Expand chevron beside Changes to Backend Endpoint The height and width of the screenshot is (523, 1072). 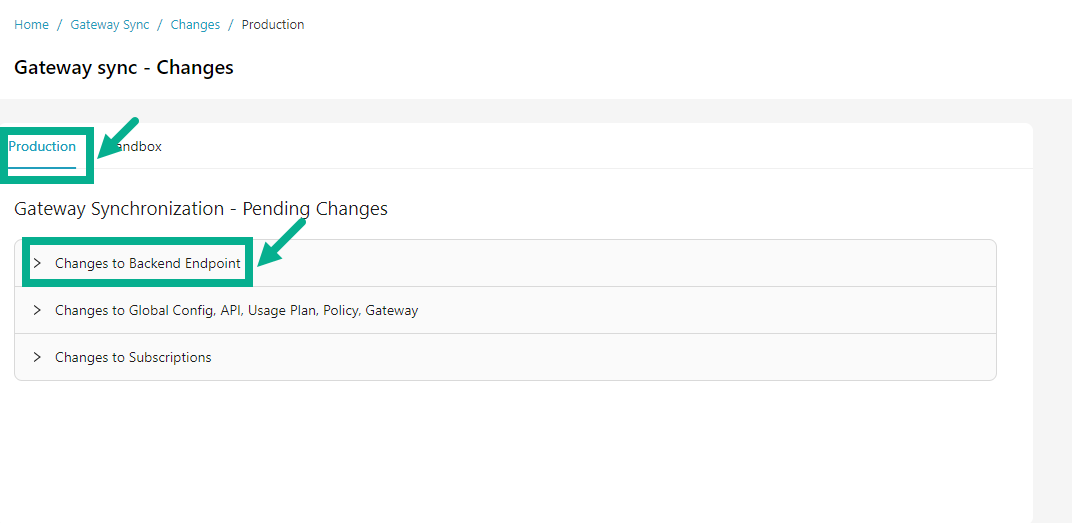click(37, 264)
